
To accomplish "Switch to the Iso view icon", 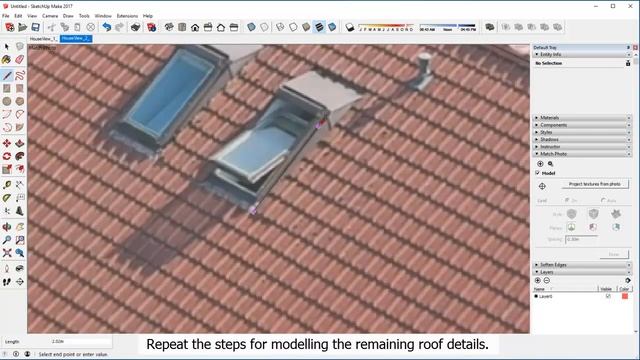I will (169, 27).
